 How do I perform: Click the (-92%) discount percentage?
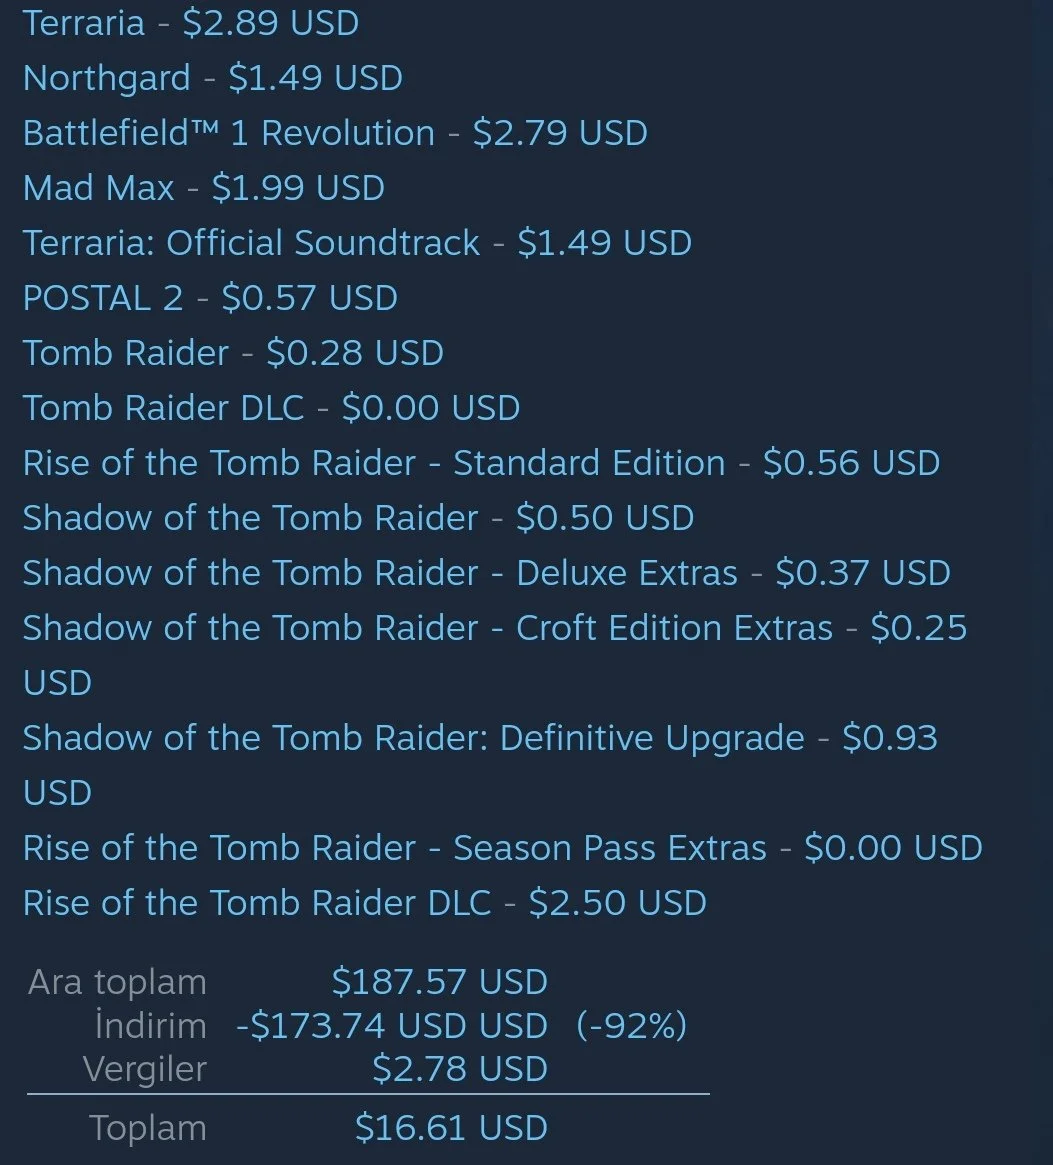pyautogui.click(x=632, y=1025)
